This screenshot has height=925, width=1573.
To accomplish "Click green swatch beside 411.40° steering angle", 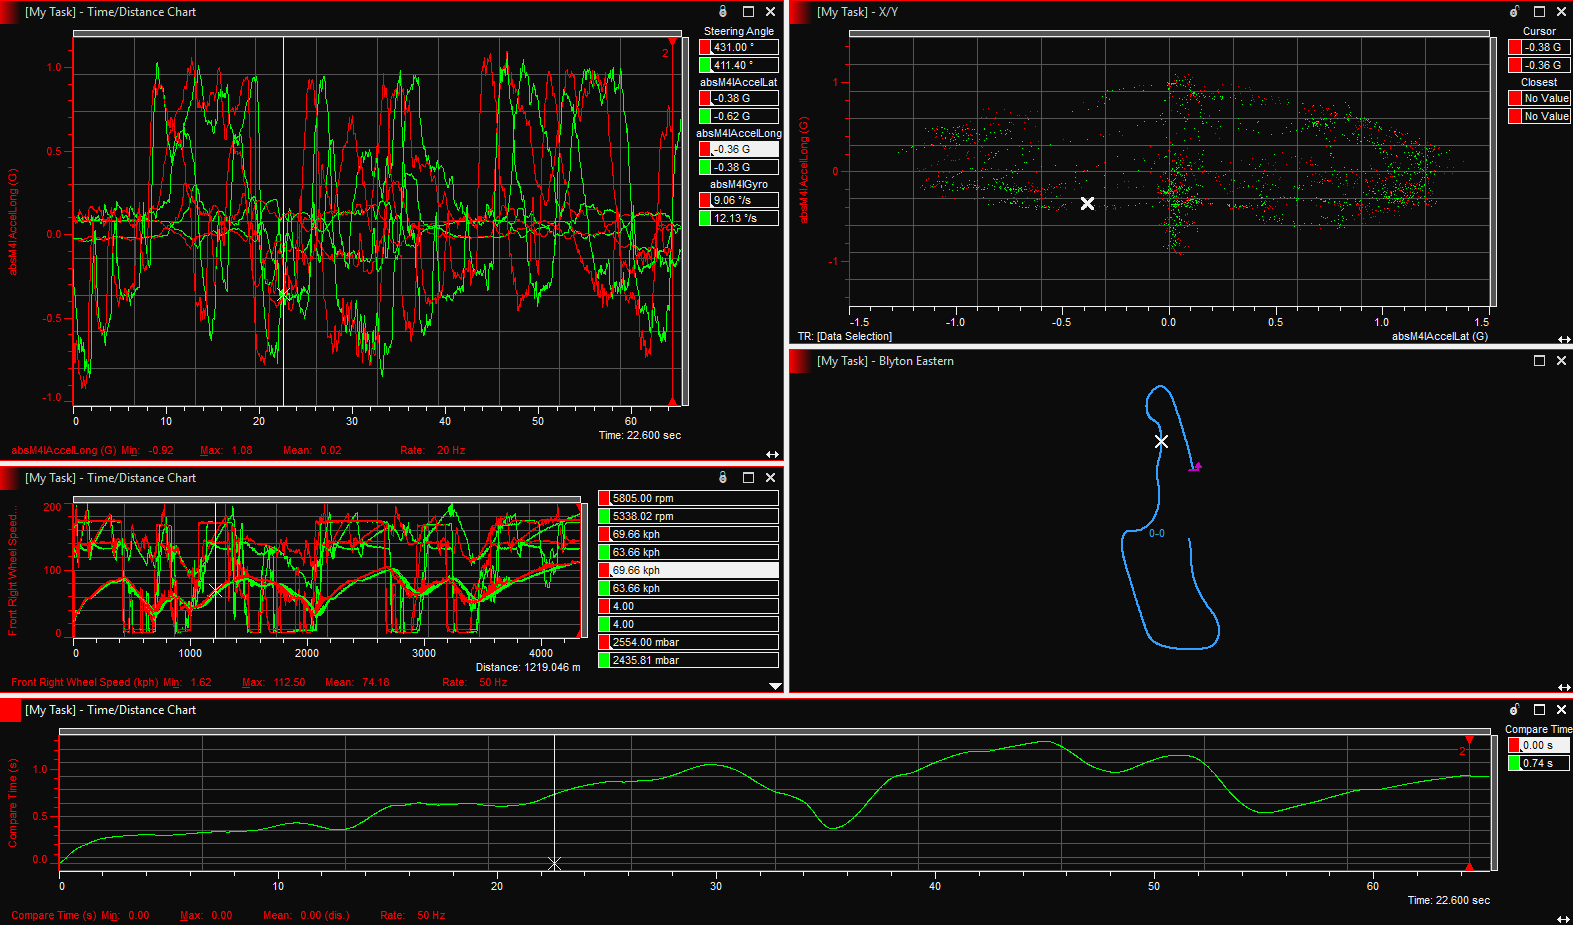I will [x=705, y=65].
